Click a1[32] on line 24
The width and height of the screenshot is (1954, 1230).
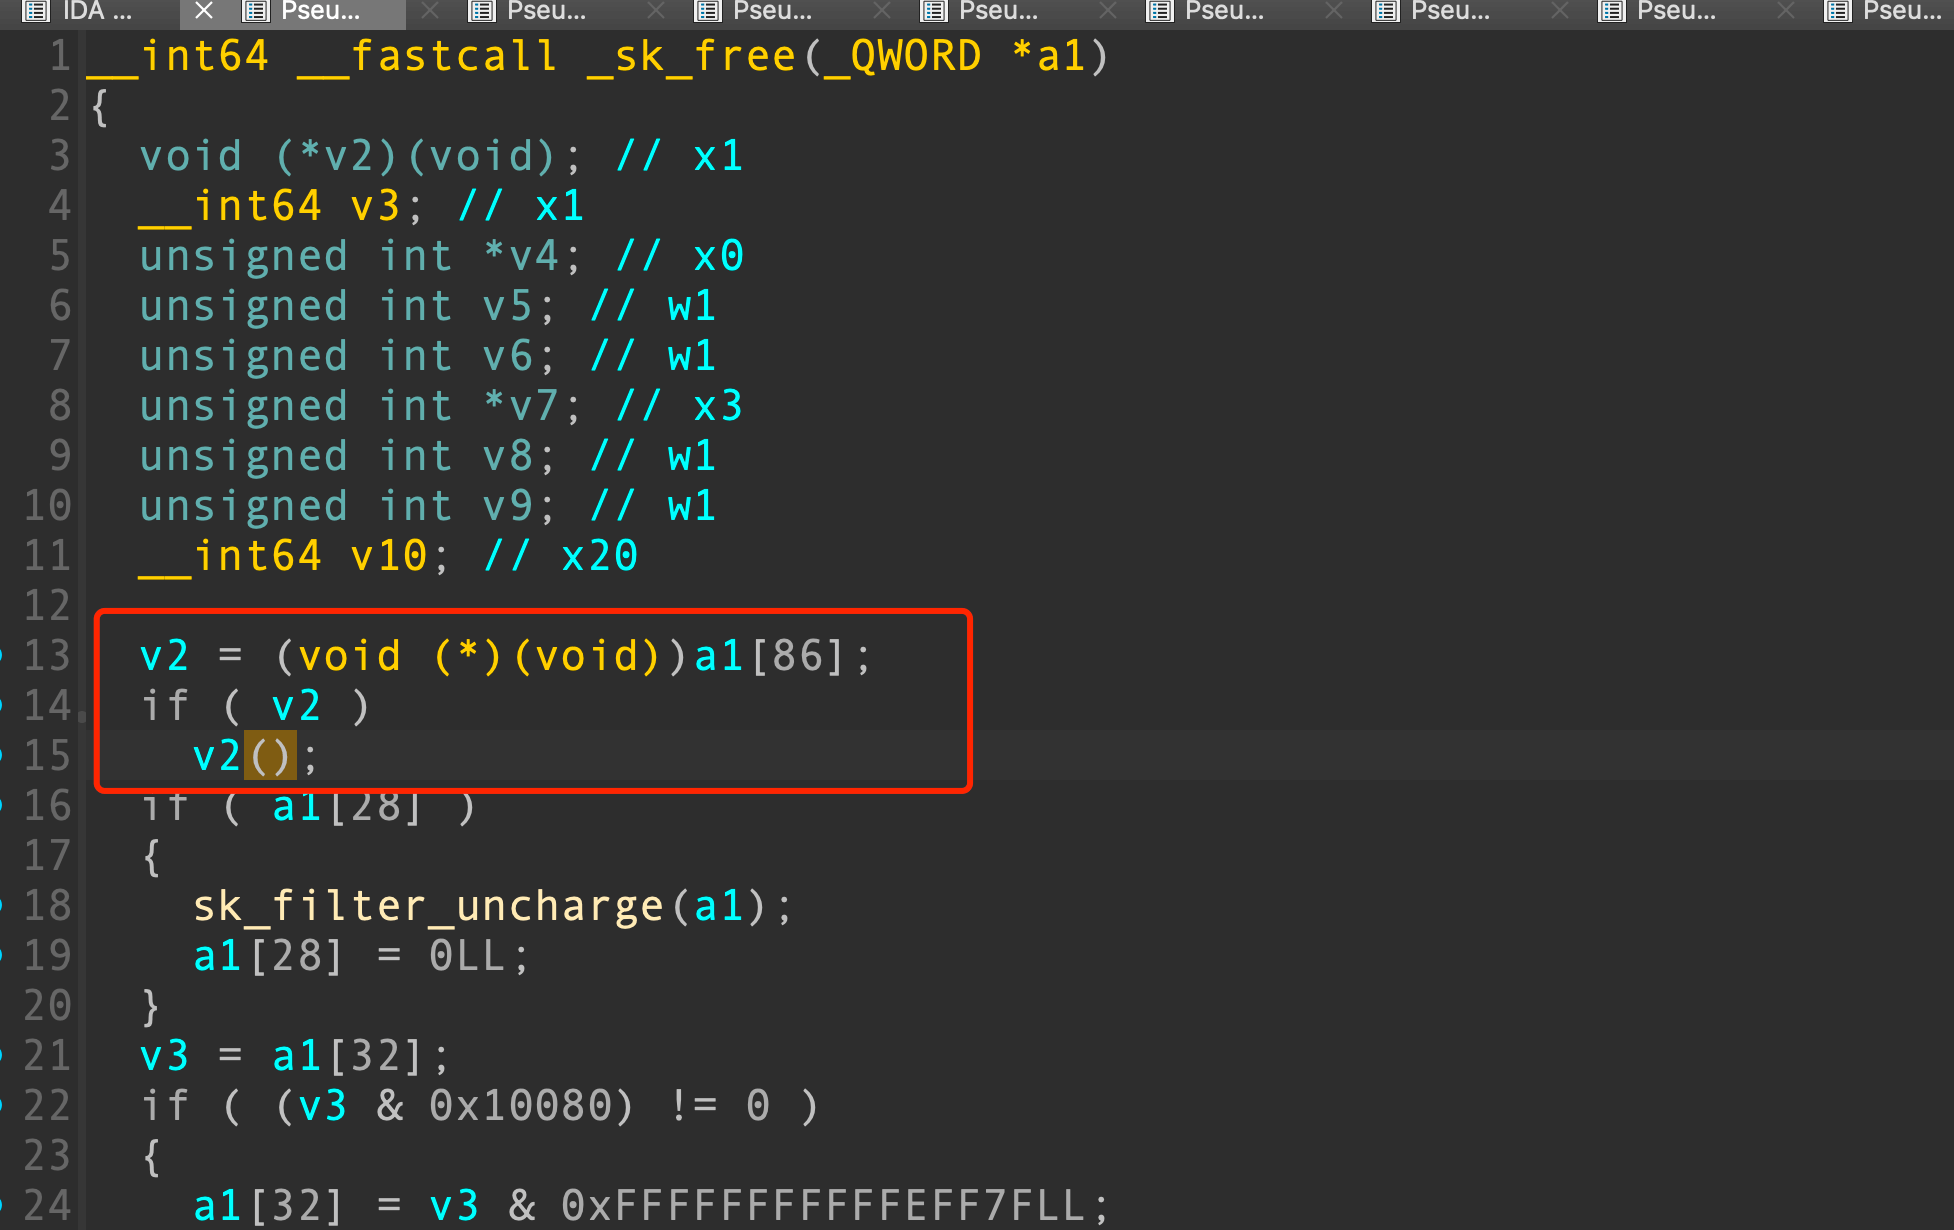coord(268,1206)
